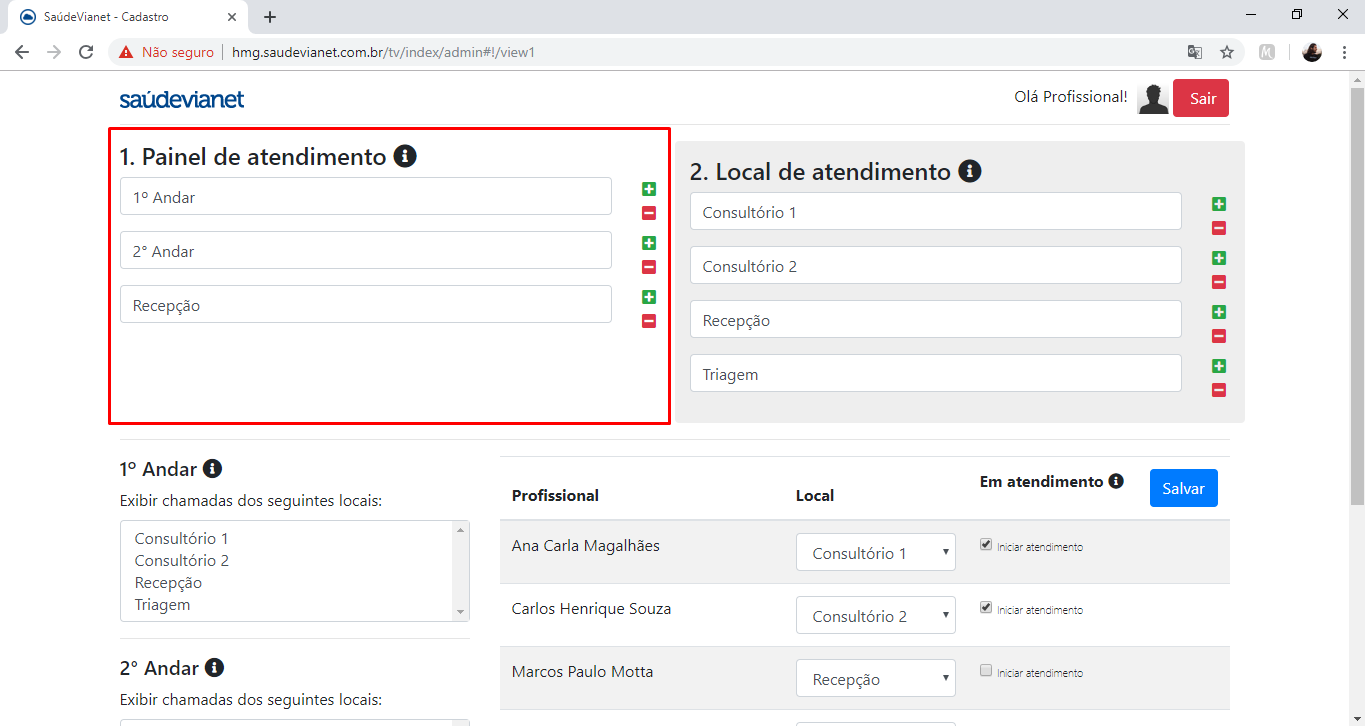Edit the Consultório 1 location field
Screen dimensions: 1365x726
click(x=936, y=211)
